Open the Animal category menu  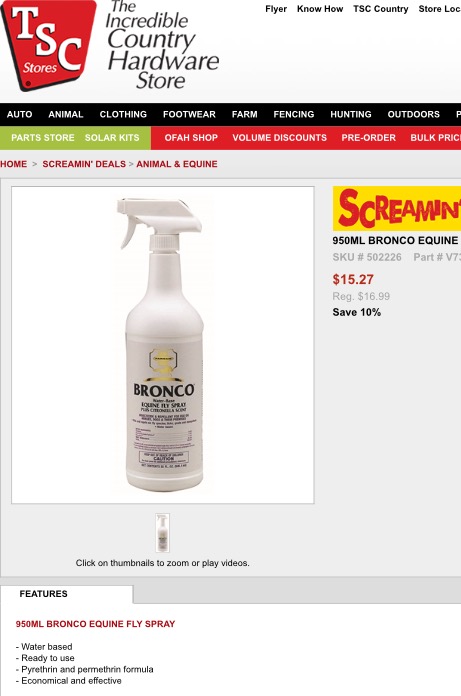[66, 115]
